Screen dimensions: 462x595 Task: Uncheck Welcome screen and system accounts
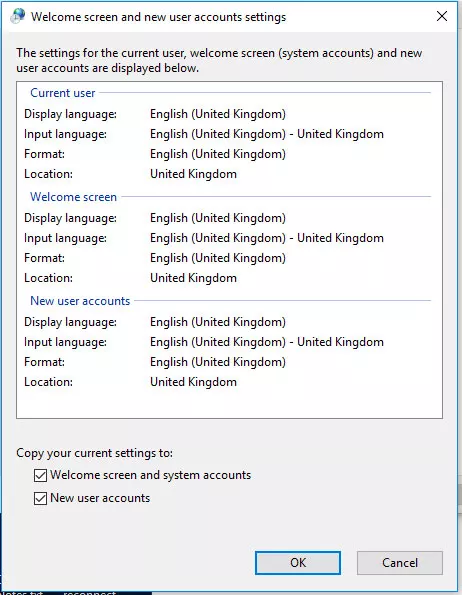[40, 475]
